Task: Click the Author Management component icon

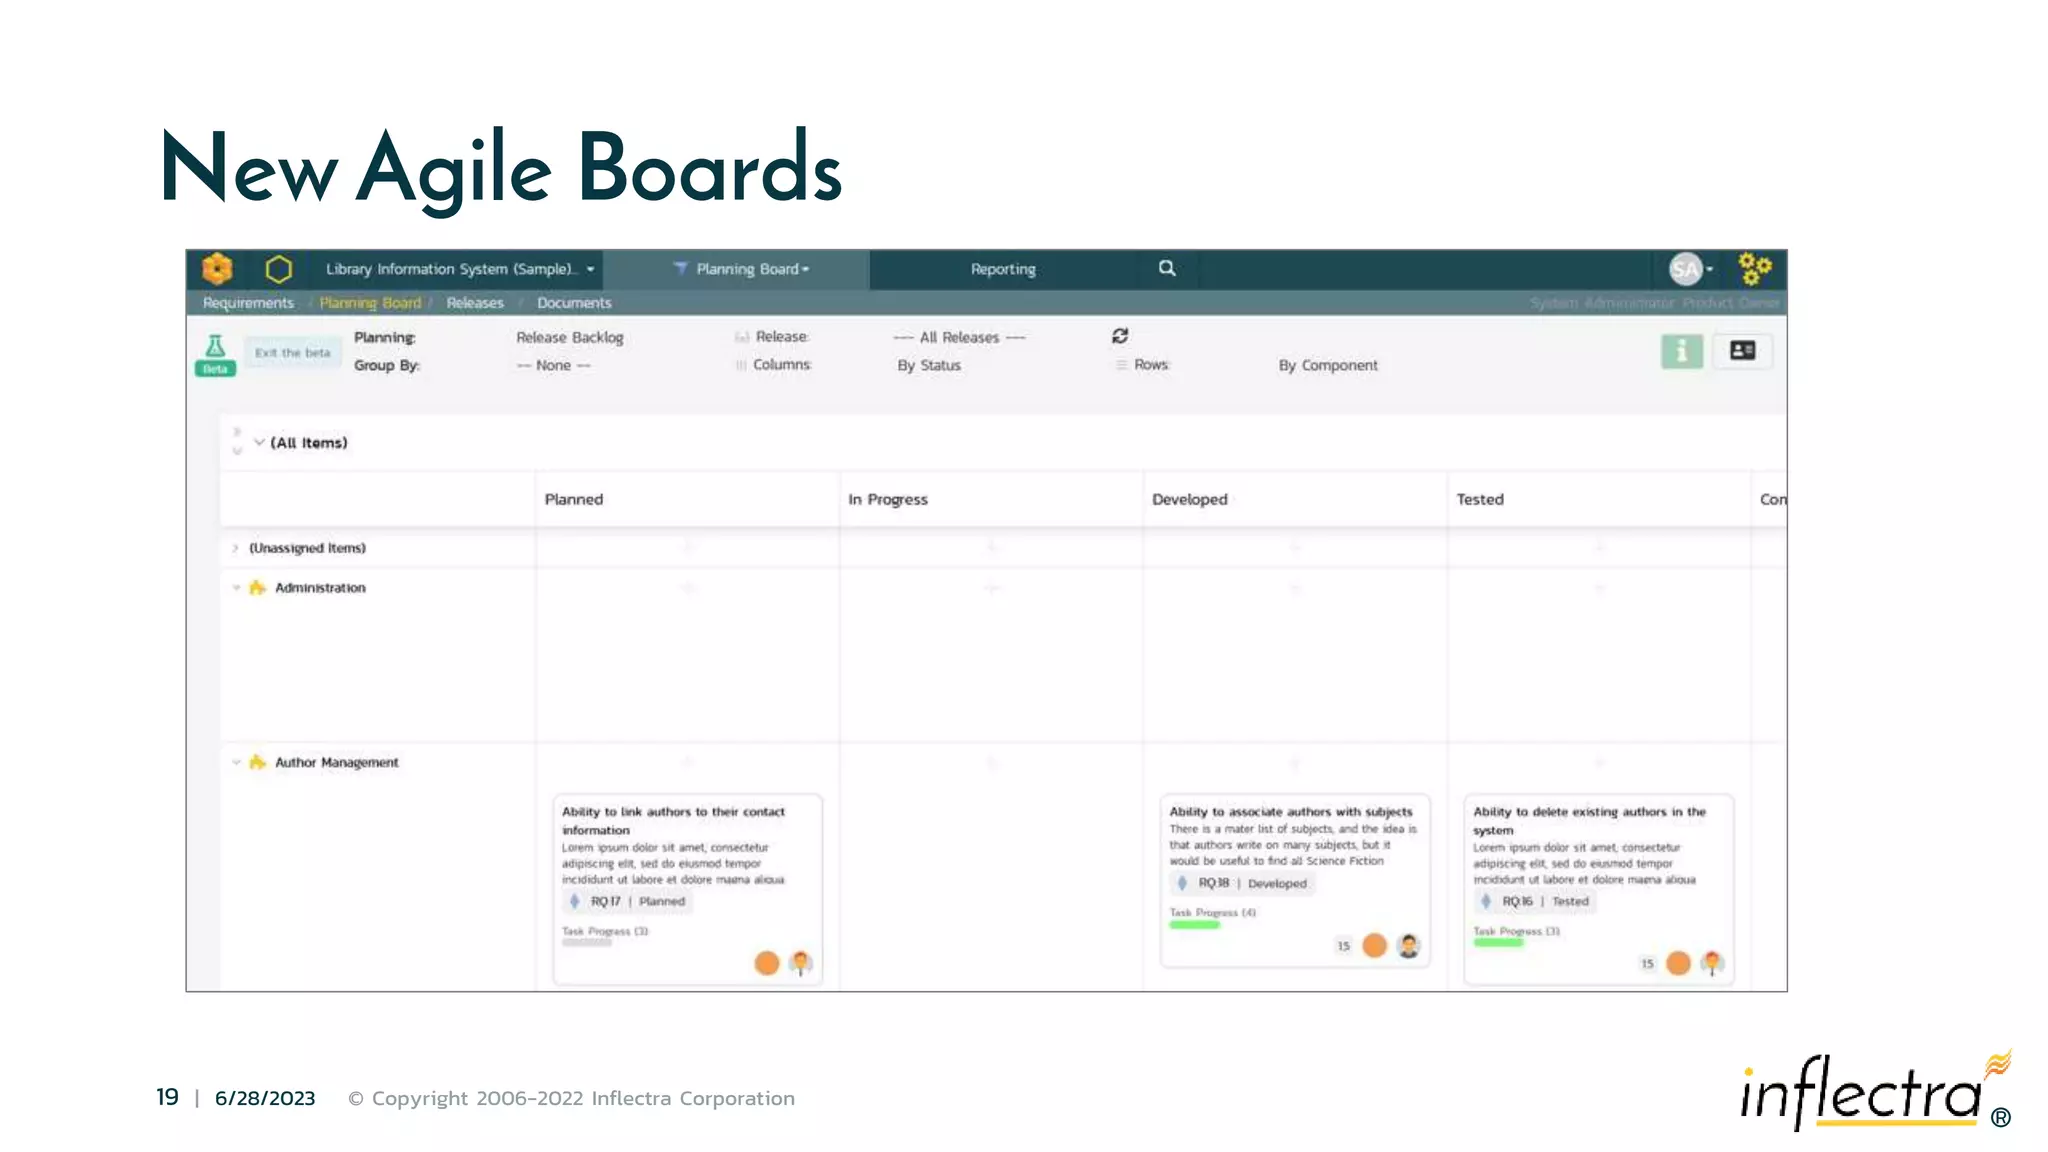Action: [x=257, y=762]
